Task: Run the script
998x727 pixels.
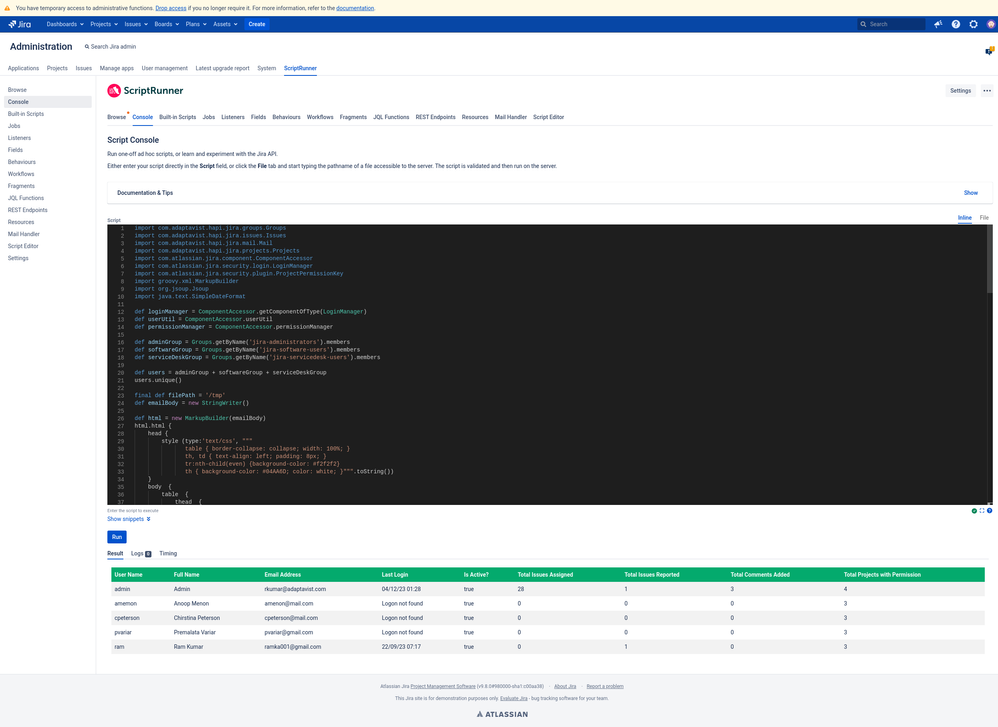Action: point(116,537)
